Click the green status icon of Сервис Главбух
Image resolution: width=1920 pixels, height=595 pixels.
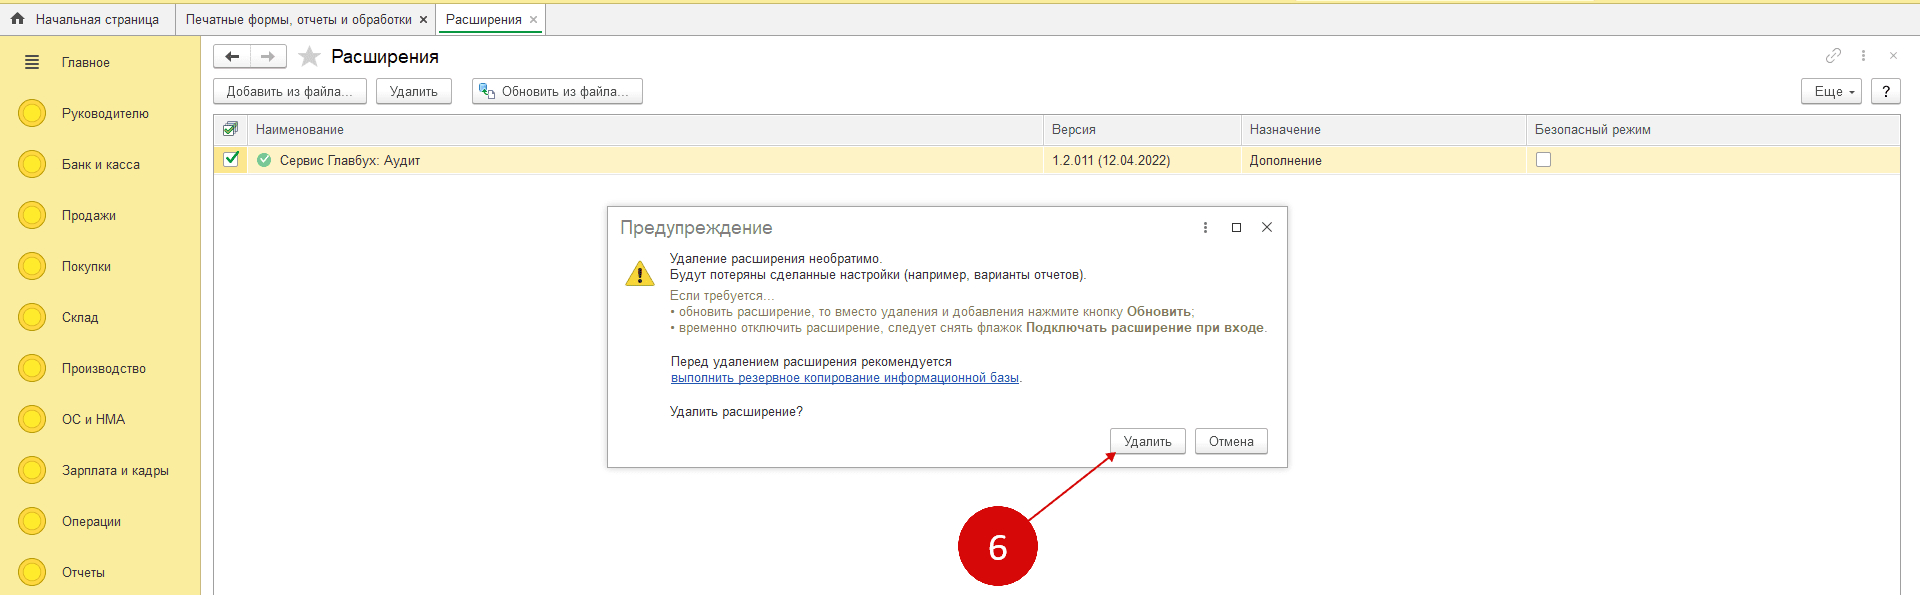pos(264,160)
